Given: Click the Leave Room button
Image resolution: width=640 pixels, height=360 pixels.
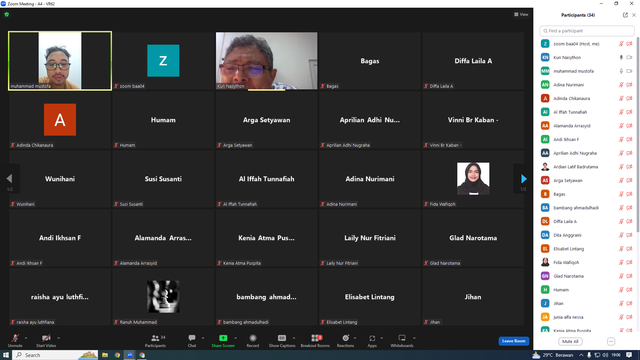Looking at the screenshot, I should pyautogui.click(x=513, y=341).
